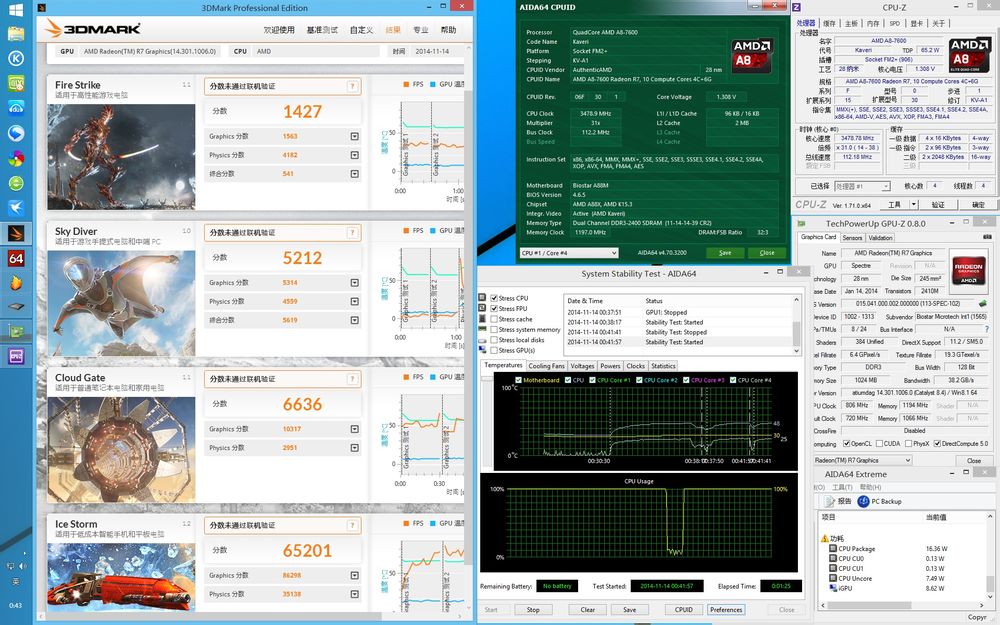Open the flame icon on the taskbar

[16, 283]
